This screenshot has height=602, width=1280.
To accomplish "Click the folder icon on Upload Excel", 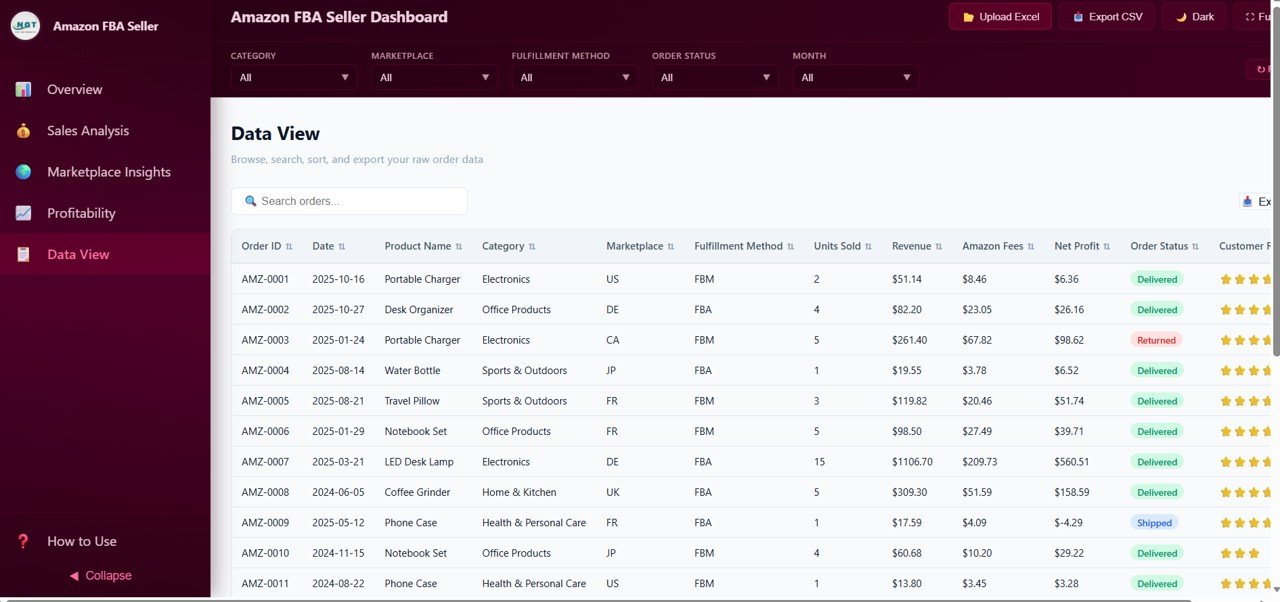I will coord(968,16).
